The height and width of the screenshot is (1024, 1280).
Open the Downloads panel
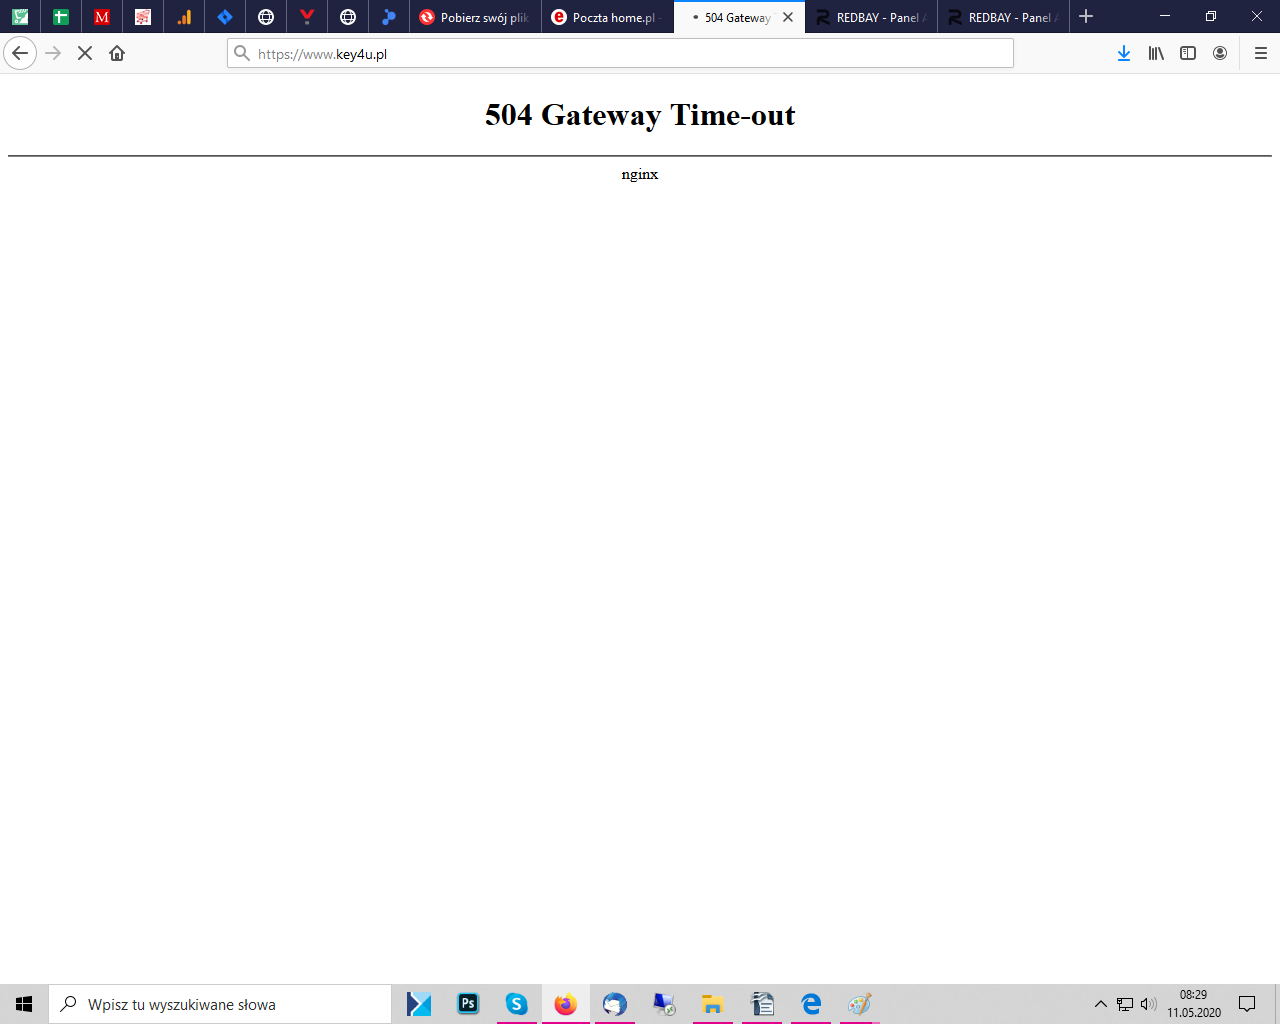pyautogui.click(x=1124, y=53)
